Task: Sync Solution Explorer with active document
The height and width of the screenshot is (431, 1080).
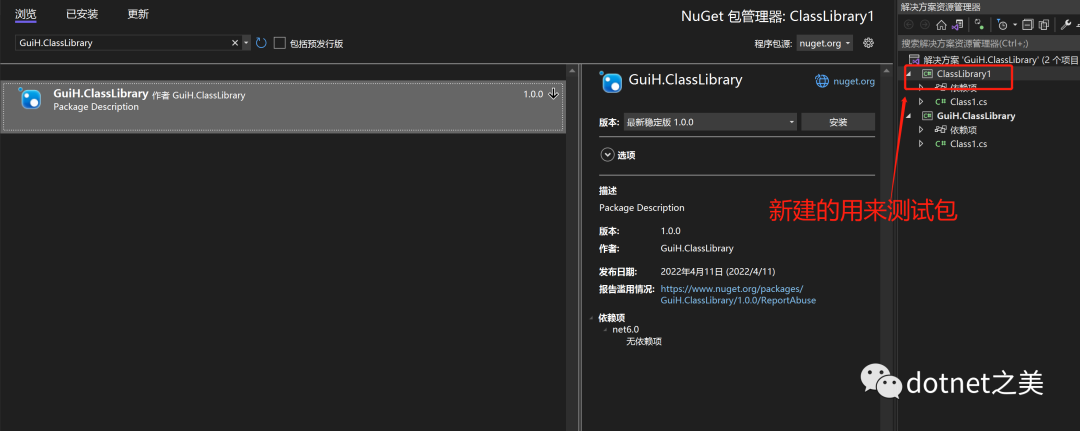Action: (979, 24)
